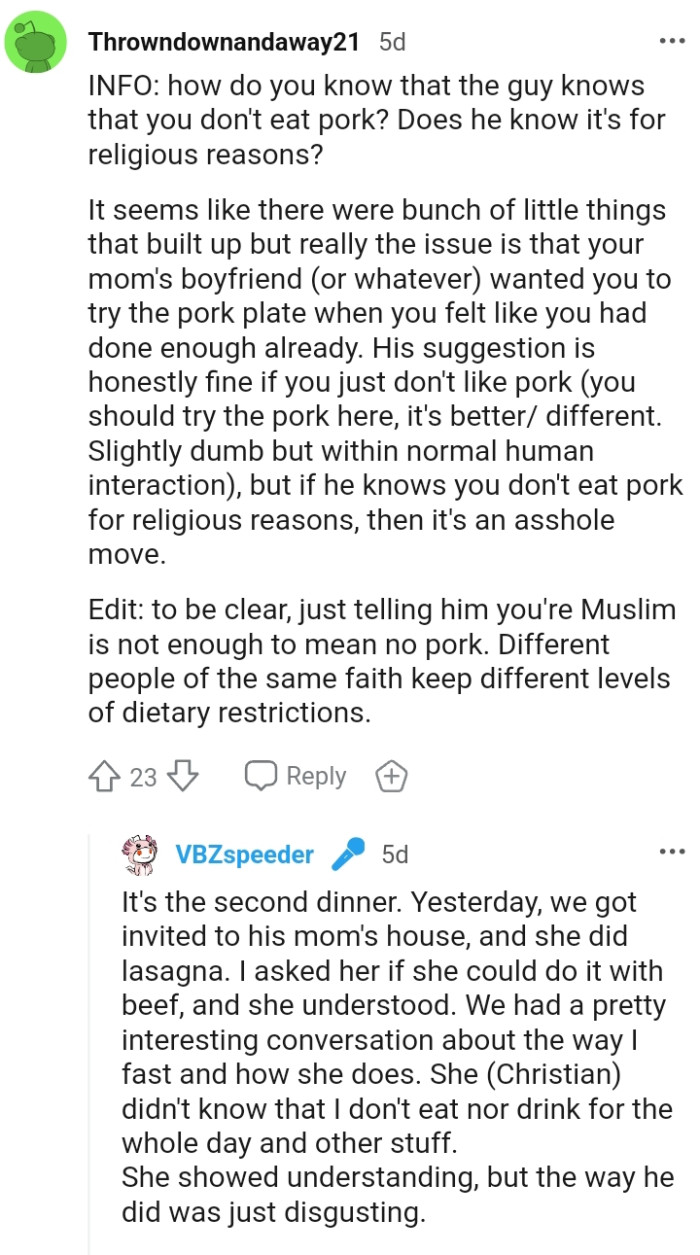Tap the vote score 23

[144, 777]
